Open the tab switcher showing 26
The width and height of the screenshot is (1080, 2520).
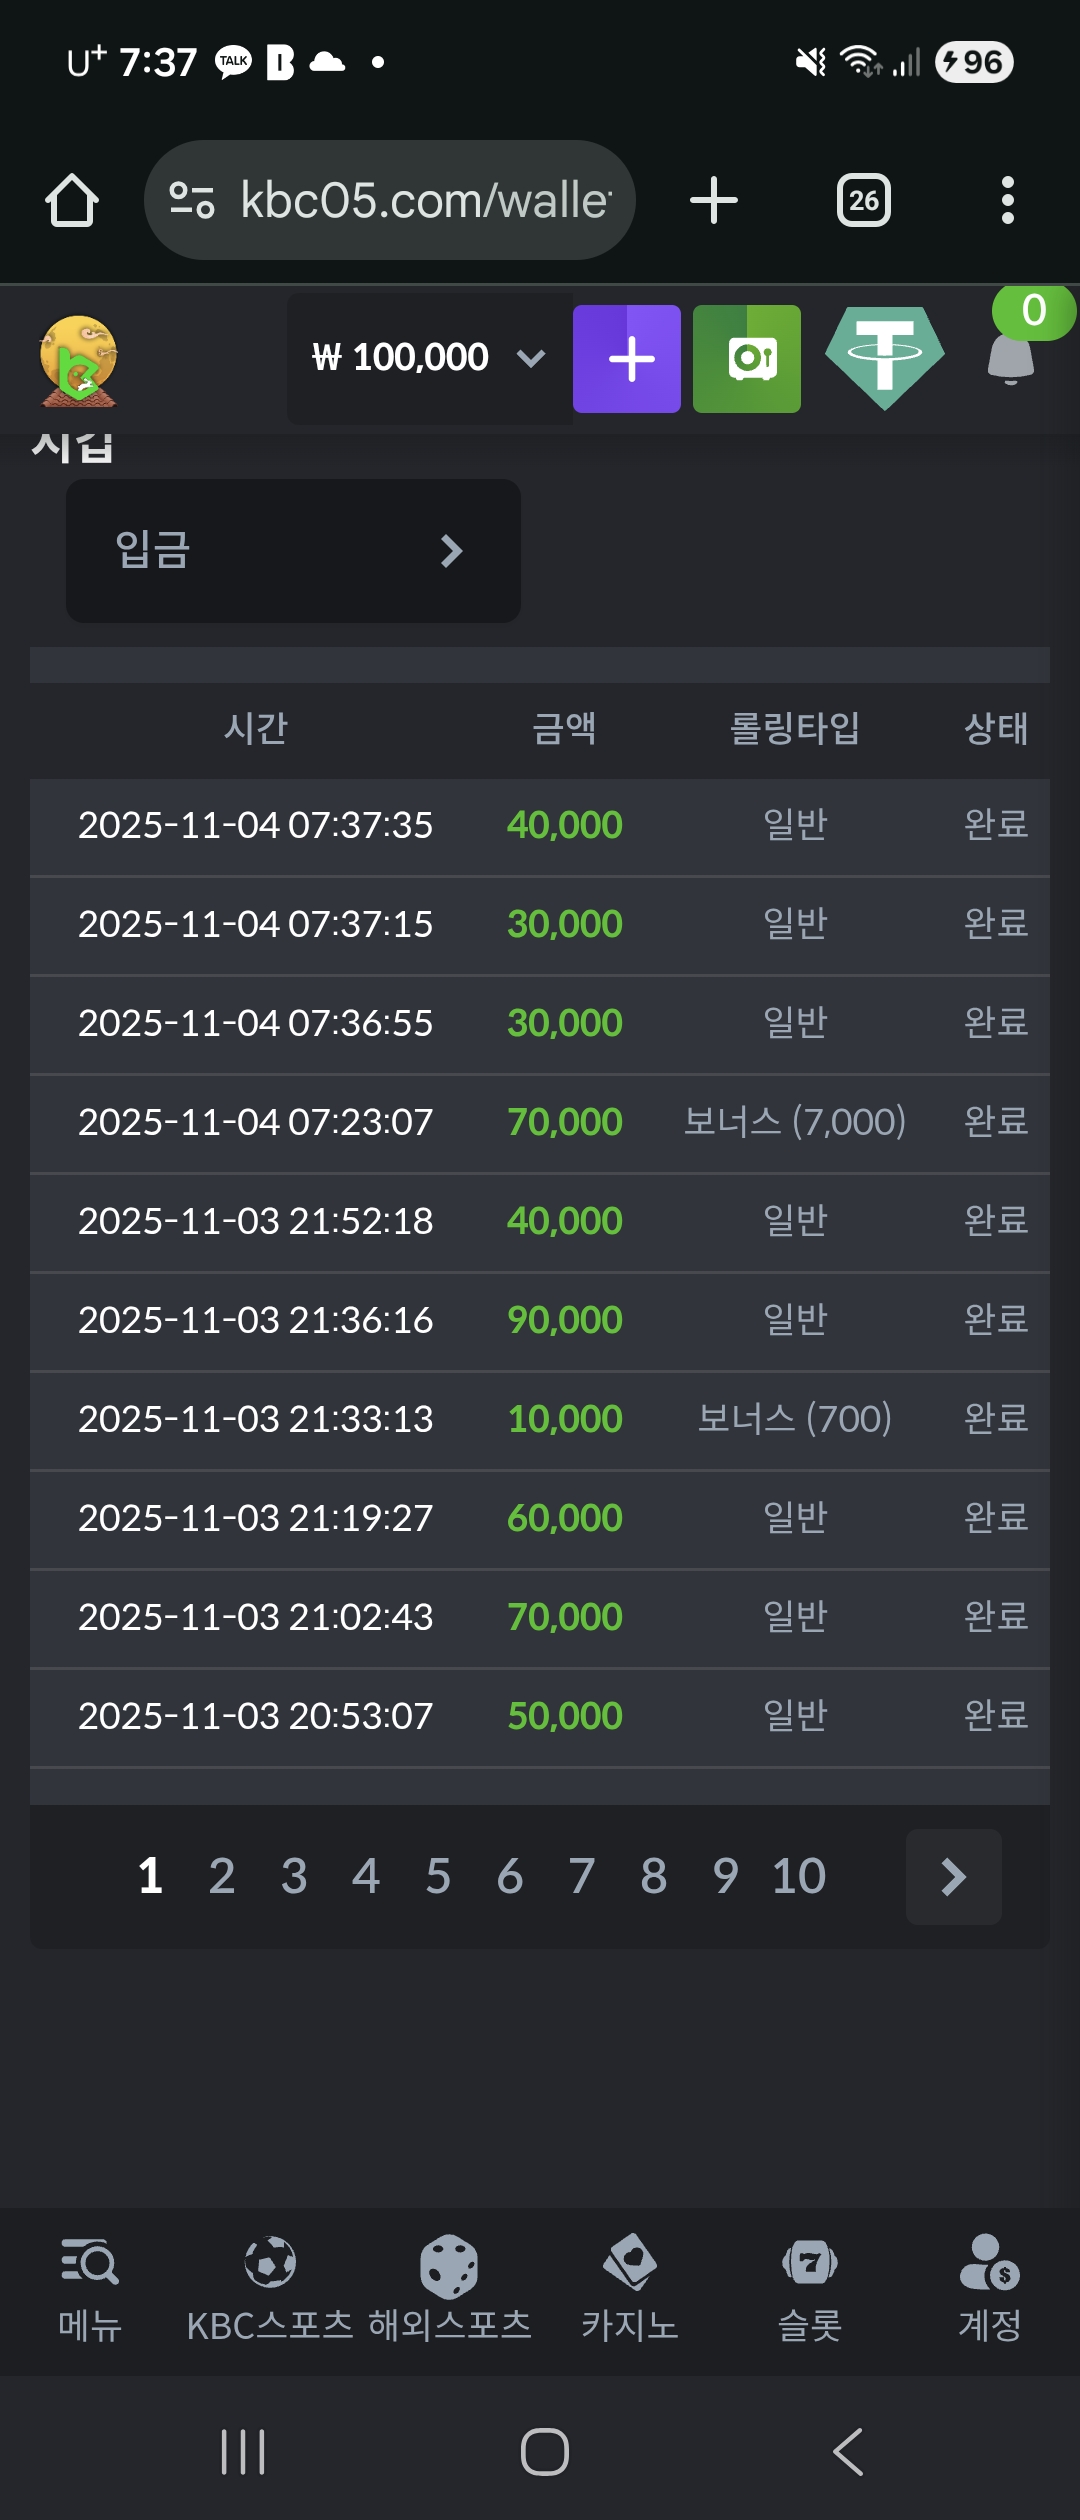863,200
